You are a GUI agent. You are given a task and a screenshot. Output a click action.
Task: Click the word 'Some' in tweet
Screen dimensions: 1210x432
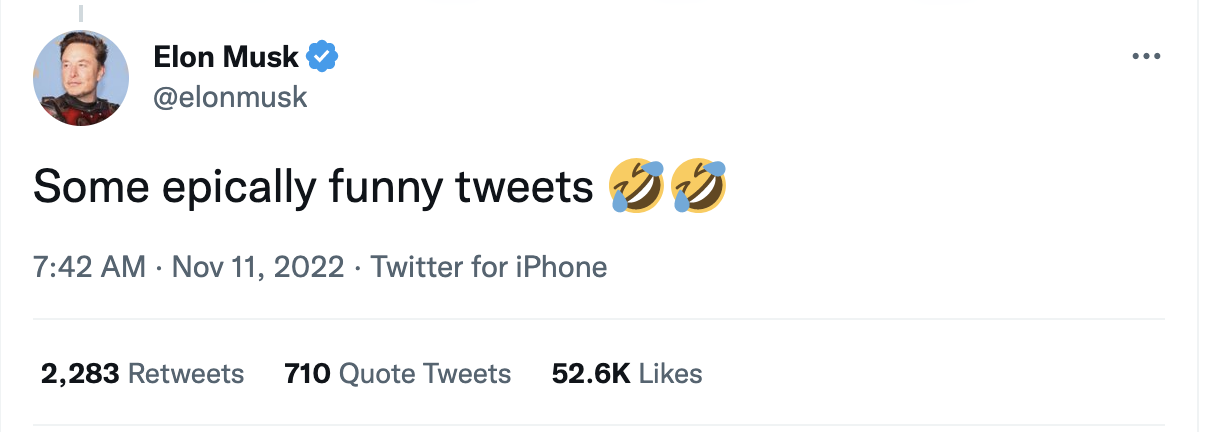[85, 187]
